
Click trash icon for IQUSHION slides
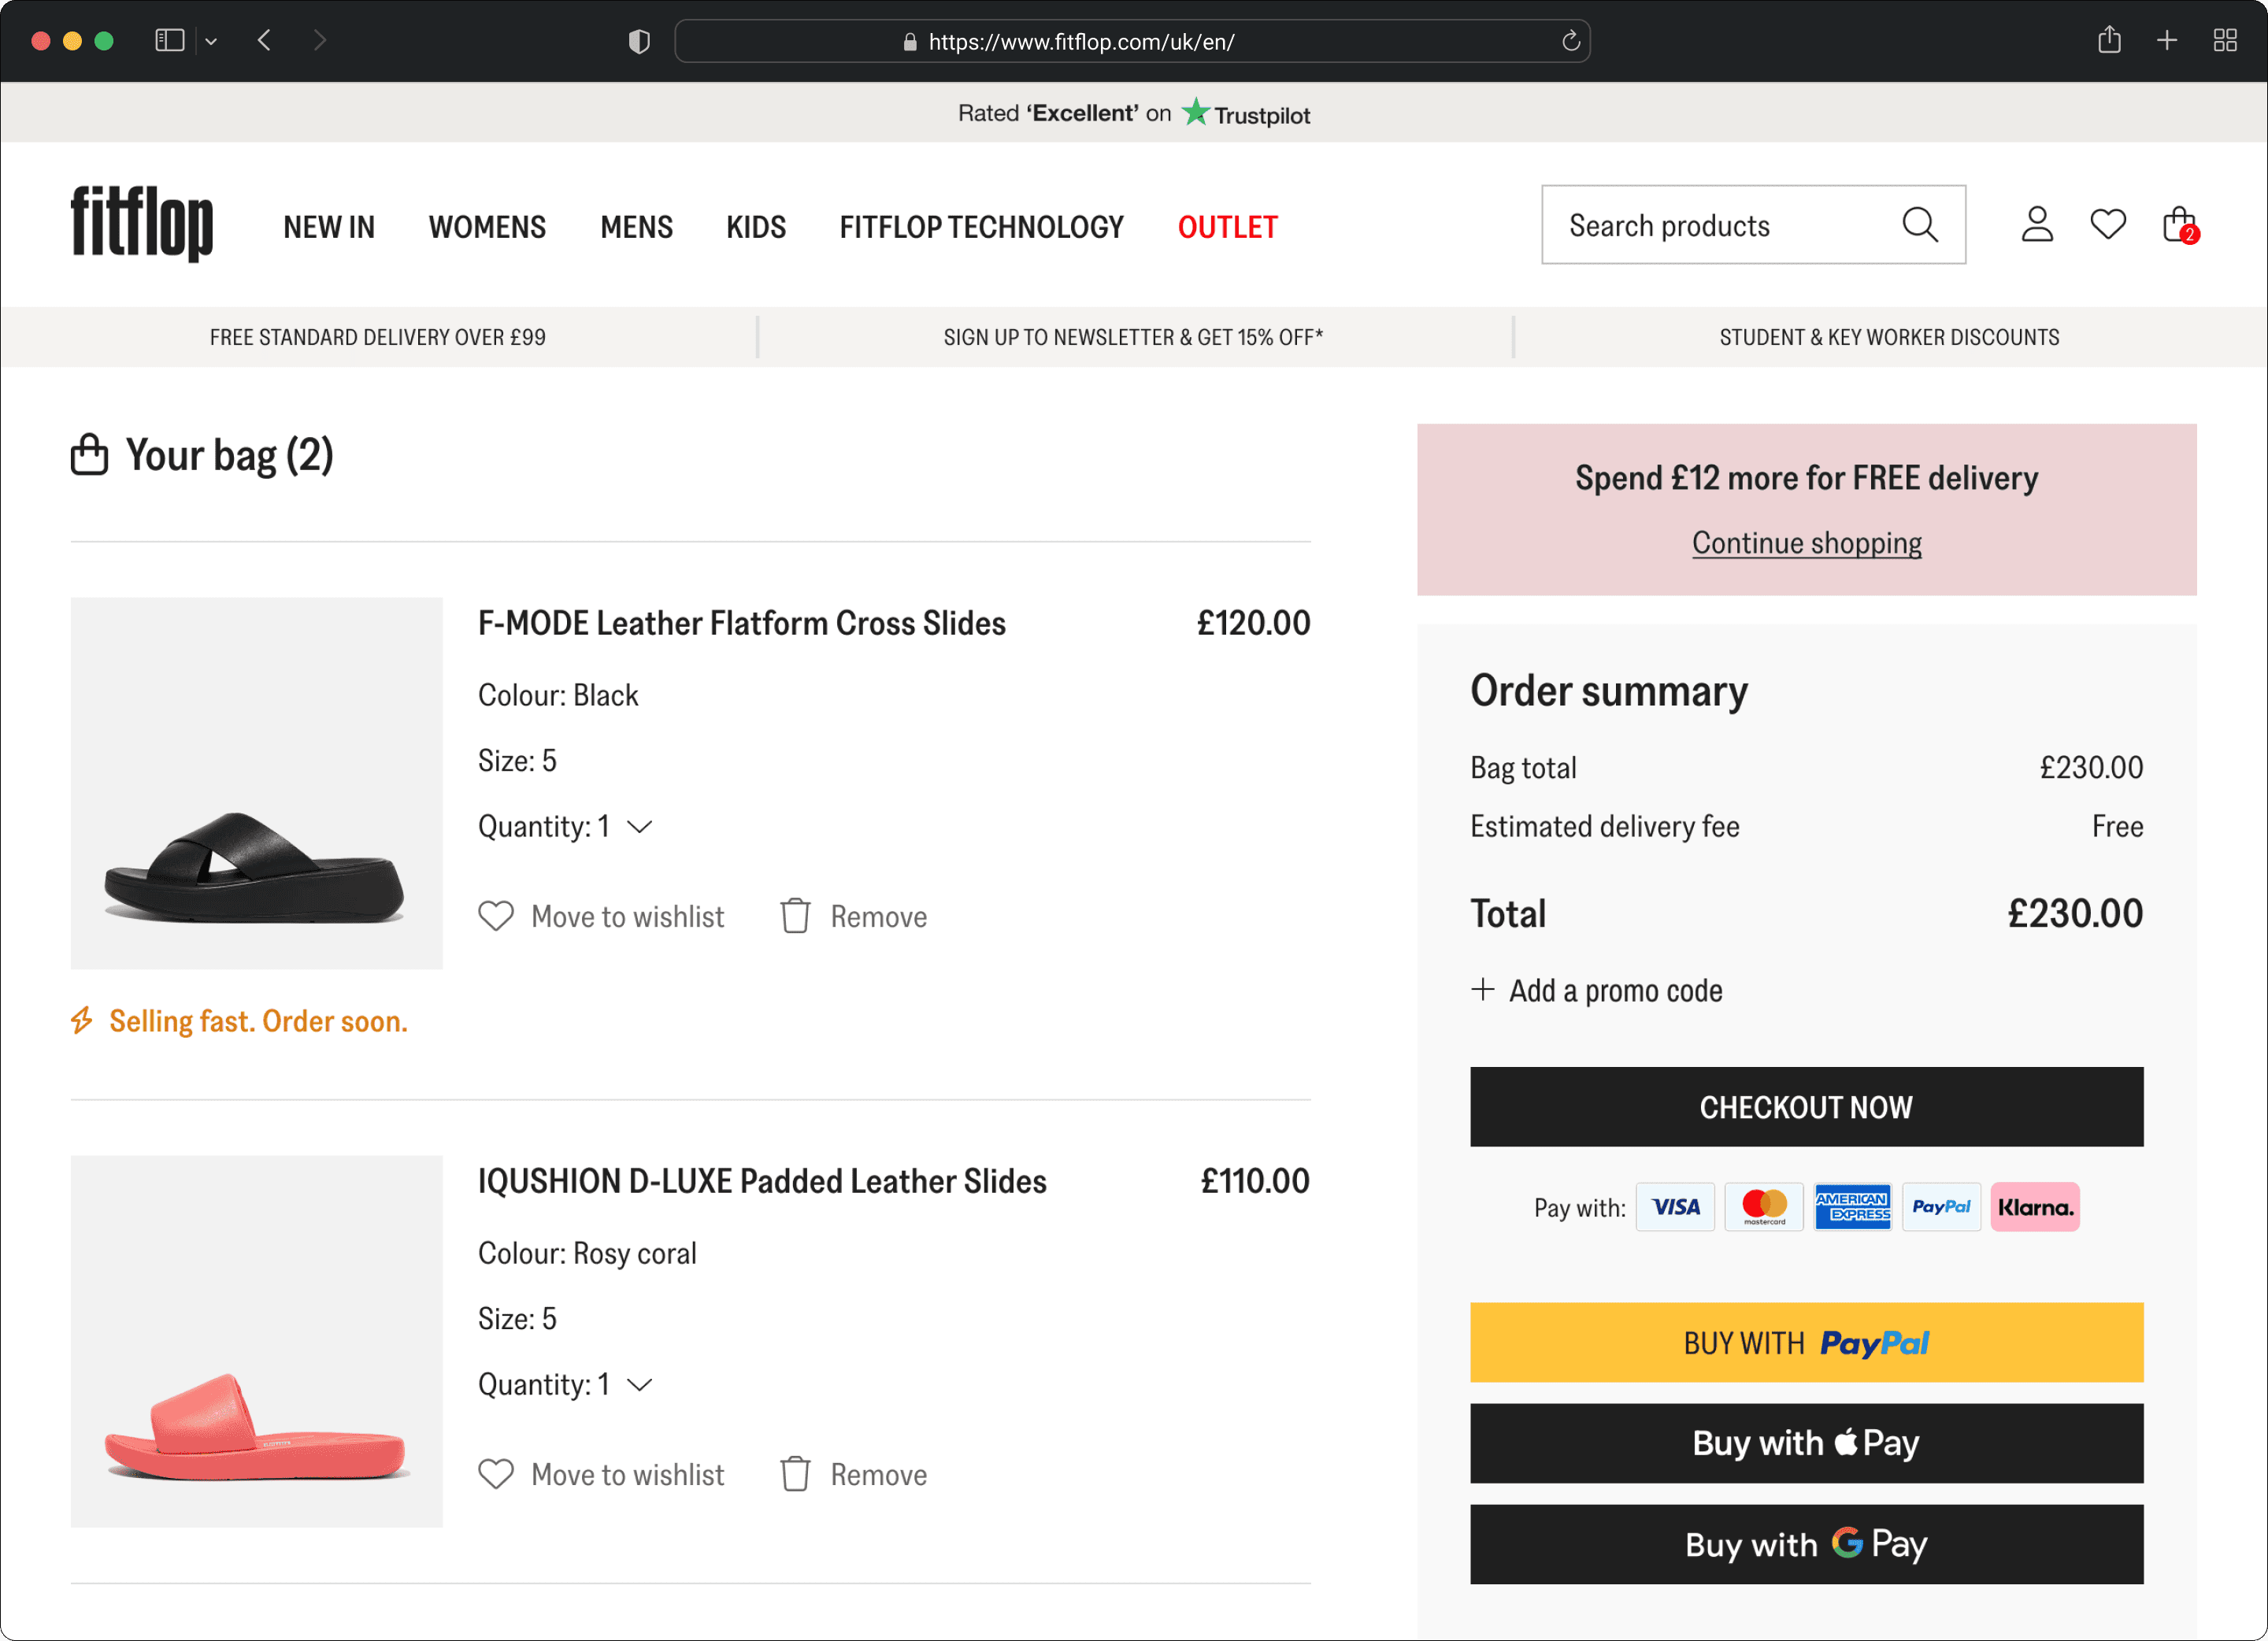pyautogui.click(x=795, y=1474)
